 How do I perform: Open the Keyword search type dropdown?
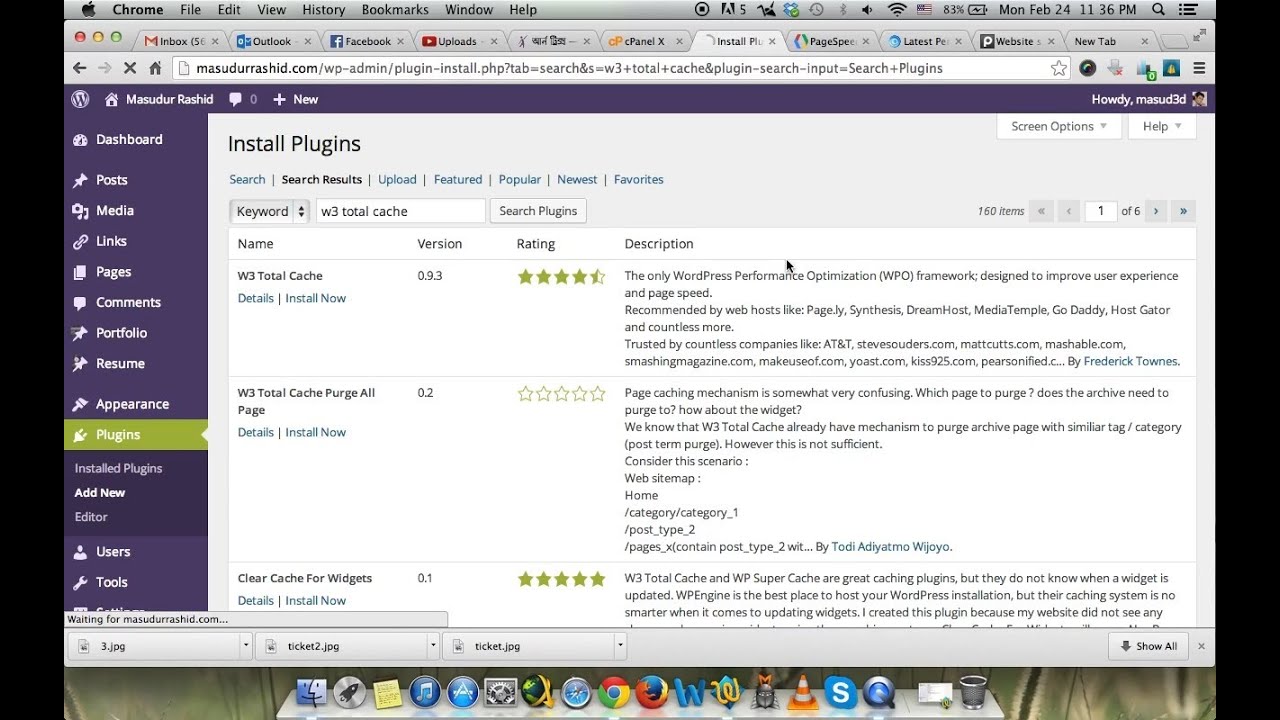tap(270, 211)
